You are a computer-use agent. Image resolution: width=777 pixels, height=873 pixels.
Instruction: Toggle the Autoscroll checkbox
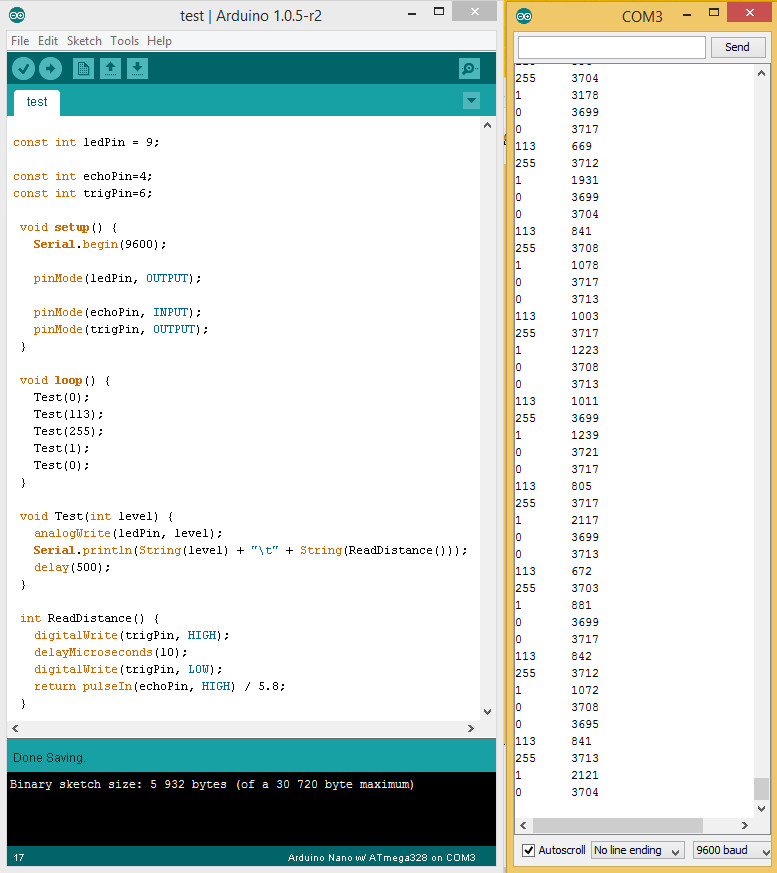[x=528, y=850]
